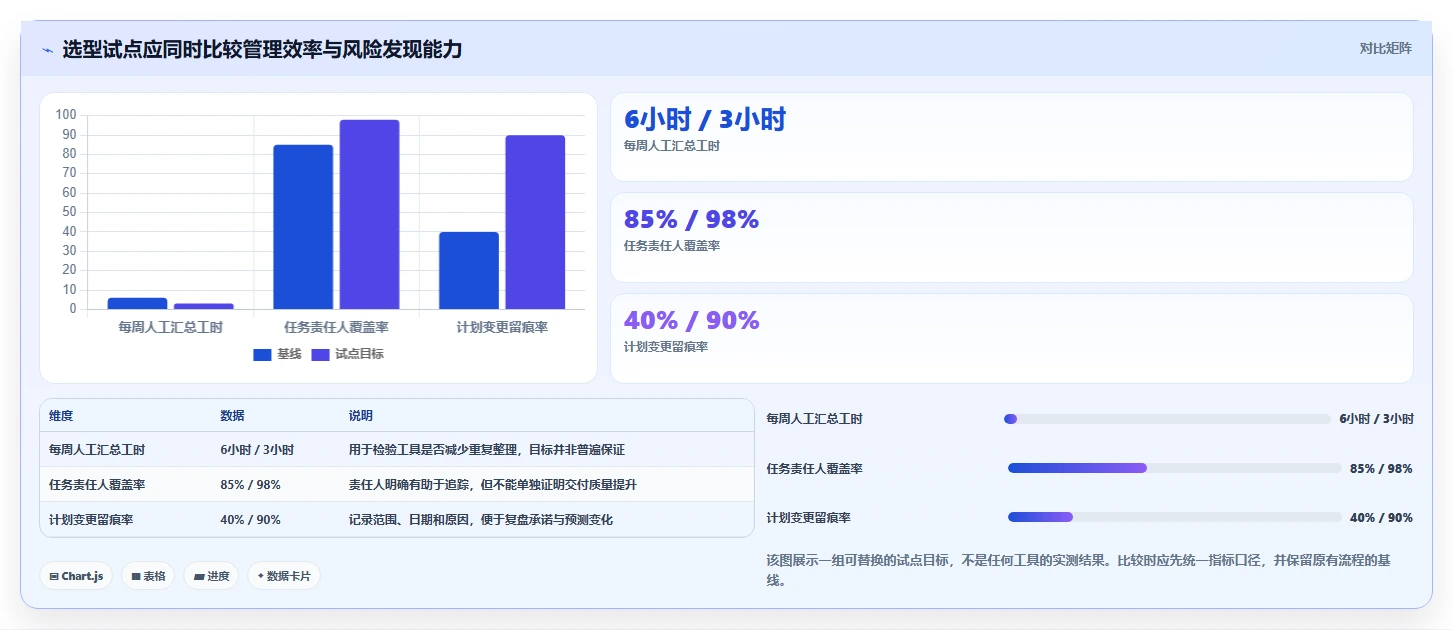This screenshot has width=1453, height=630.
Task: Click the 基线 bar for 任务责任人覆盖率
Action: point(303,227)
